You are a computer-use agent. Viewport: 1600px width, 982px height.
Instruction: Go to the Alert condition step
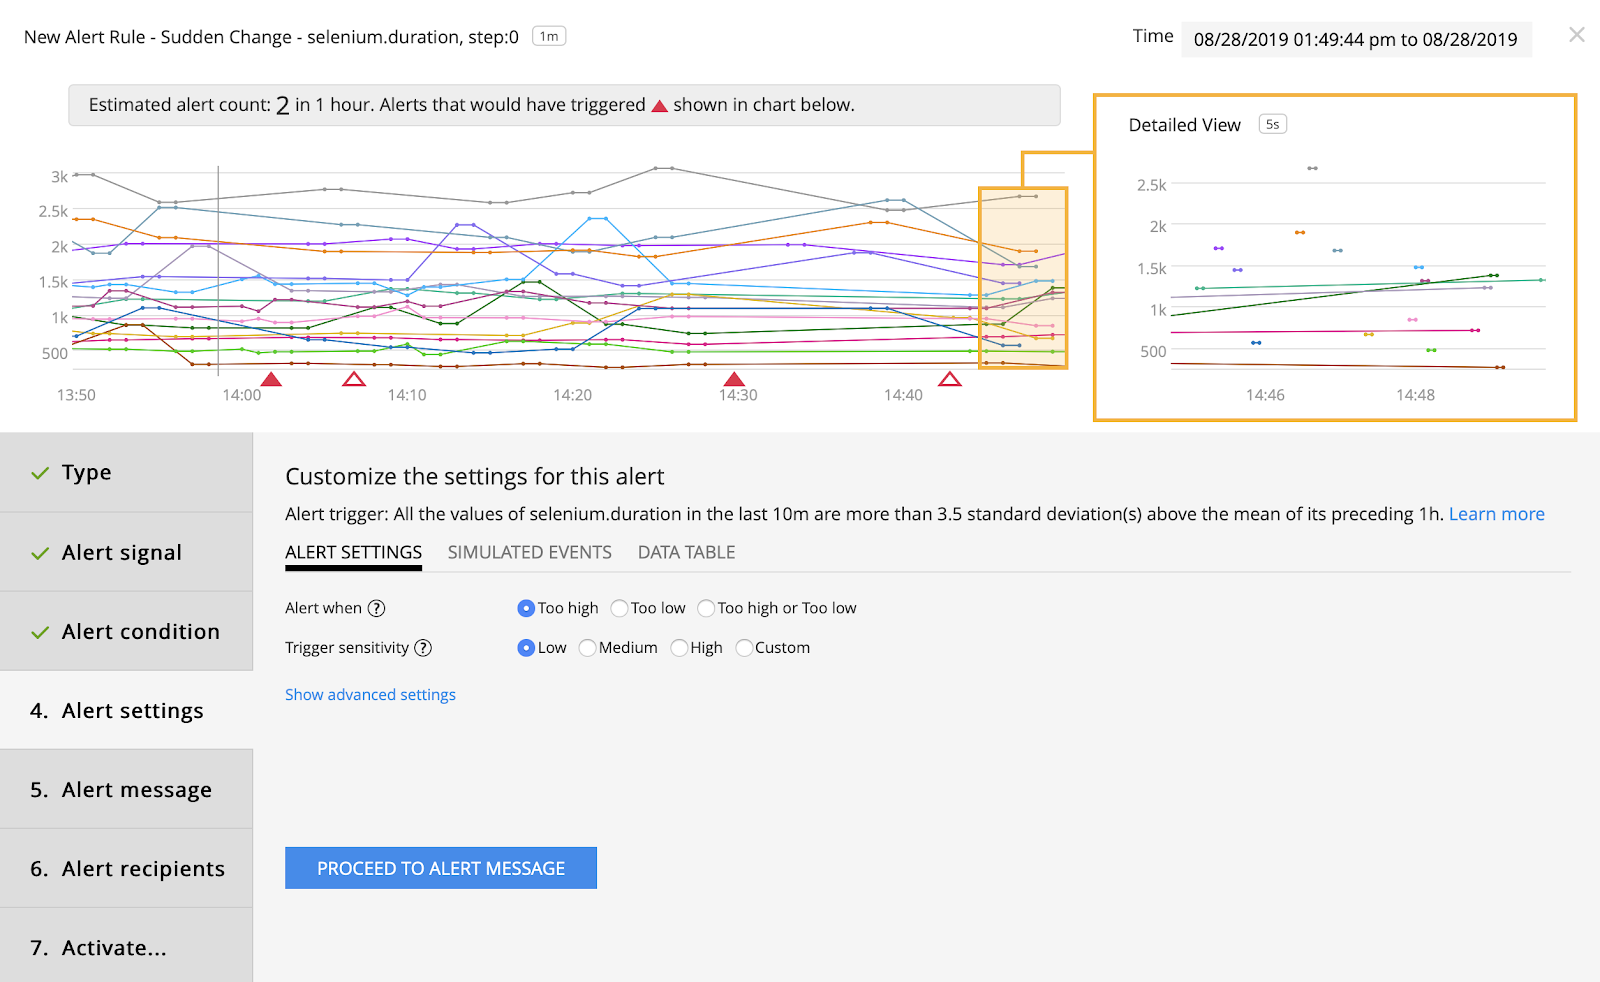(126, 631)
